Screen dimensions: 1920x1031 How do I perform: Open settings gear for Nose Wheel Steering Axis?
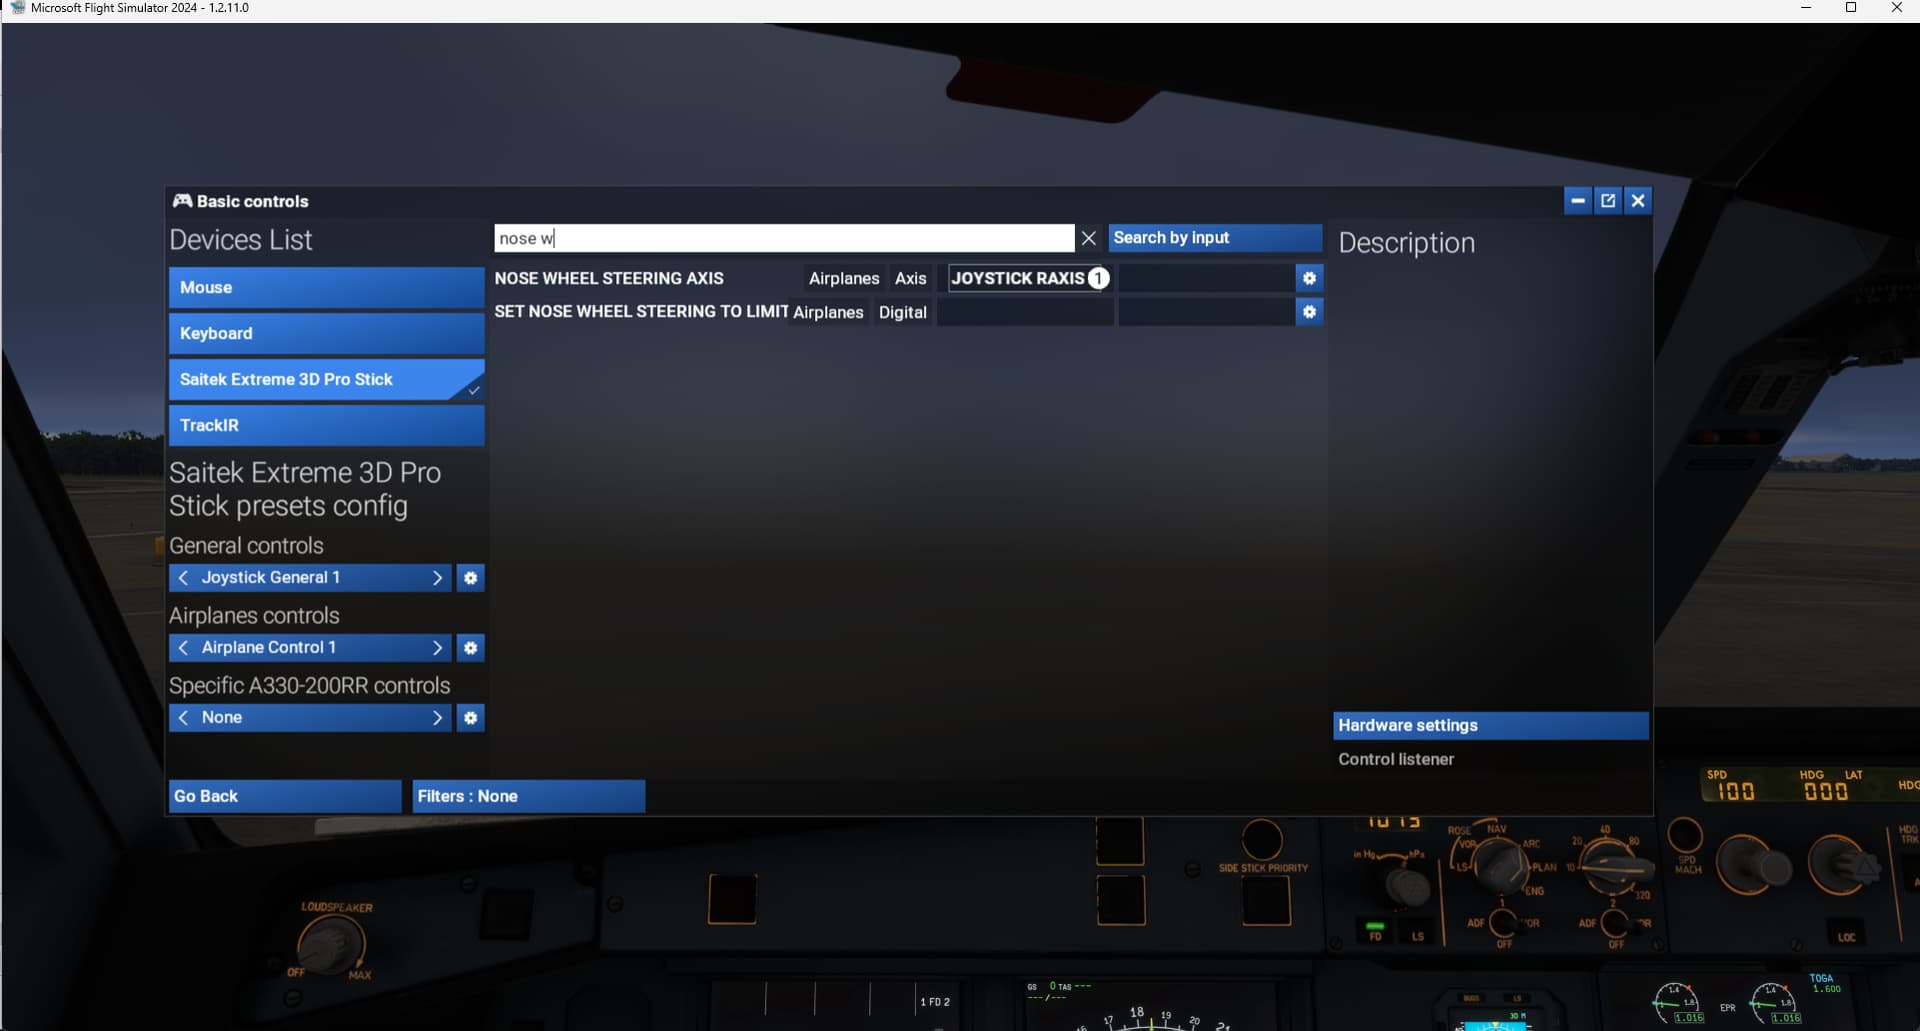click(1309, 278)
